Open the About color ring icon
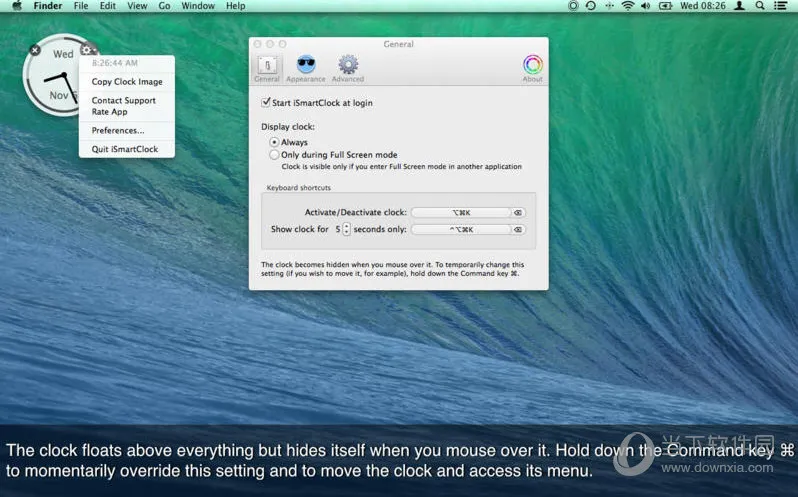This screenshot has width=798, height=497. coord(532,69)
